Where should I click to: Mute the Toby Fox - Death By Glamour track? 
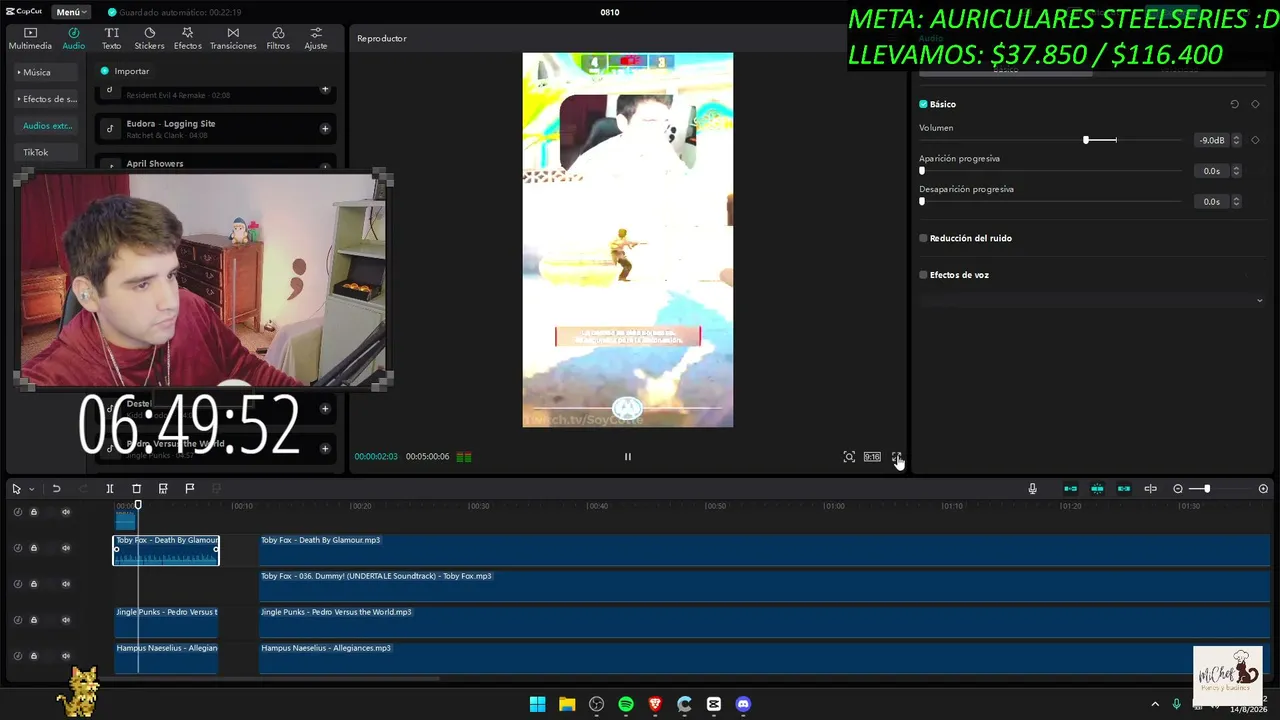tap(66, 548)
